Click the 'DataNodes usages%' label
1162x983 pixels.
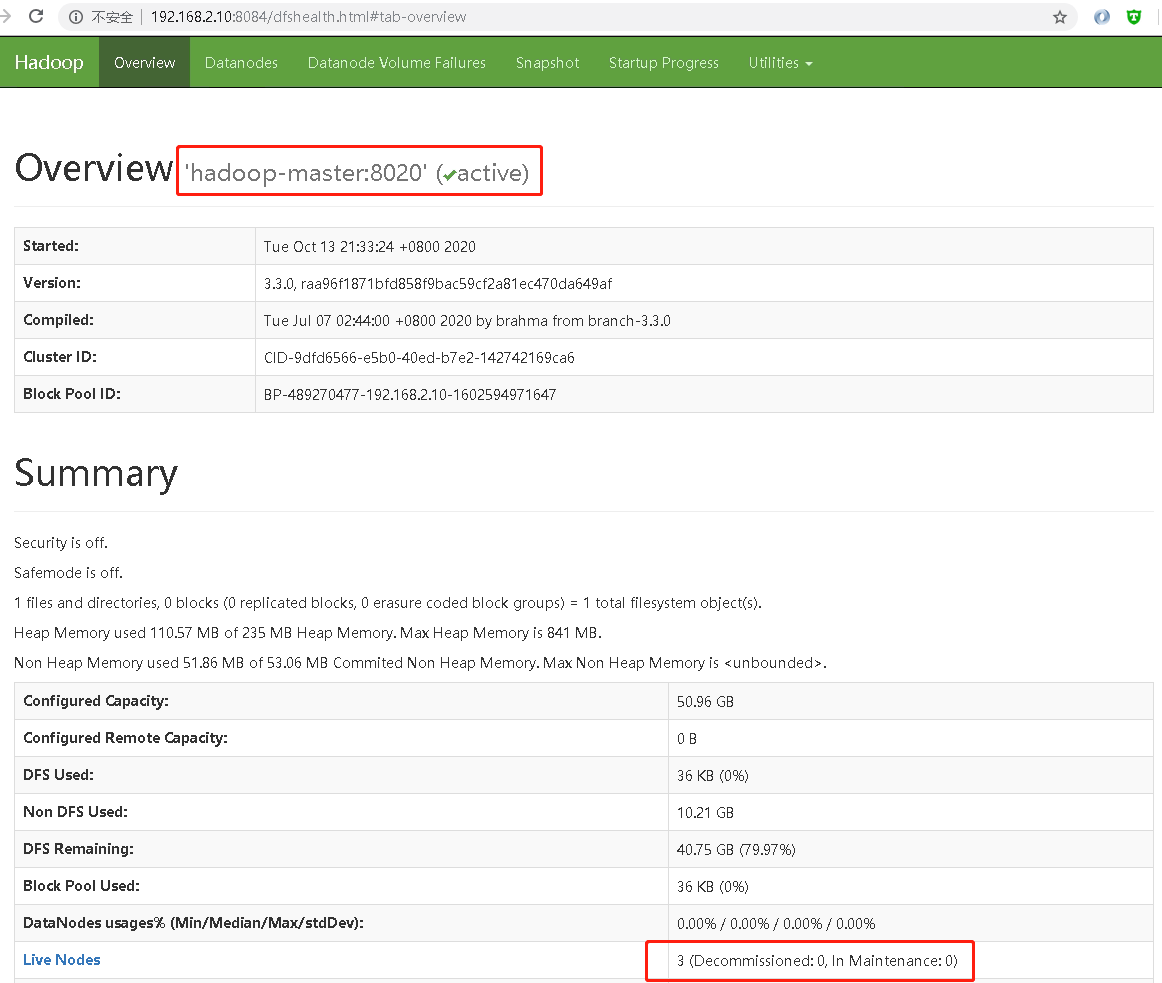click(x=193, y=923)
